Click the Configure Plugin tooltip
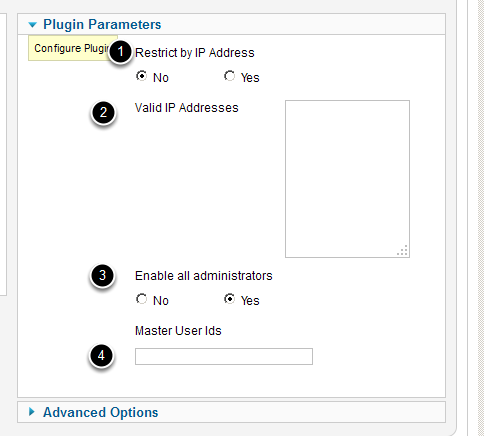The width and height of the screenshot is (484, 436). click(x=72, y=48)
